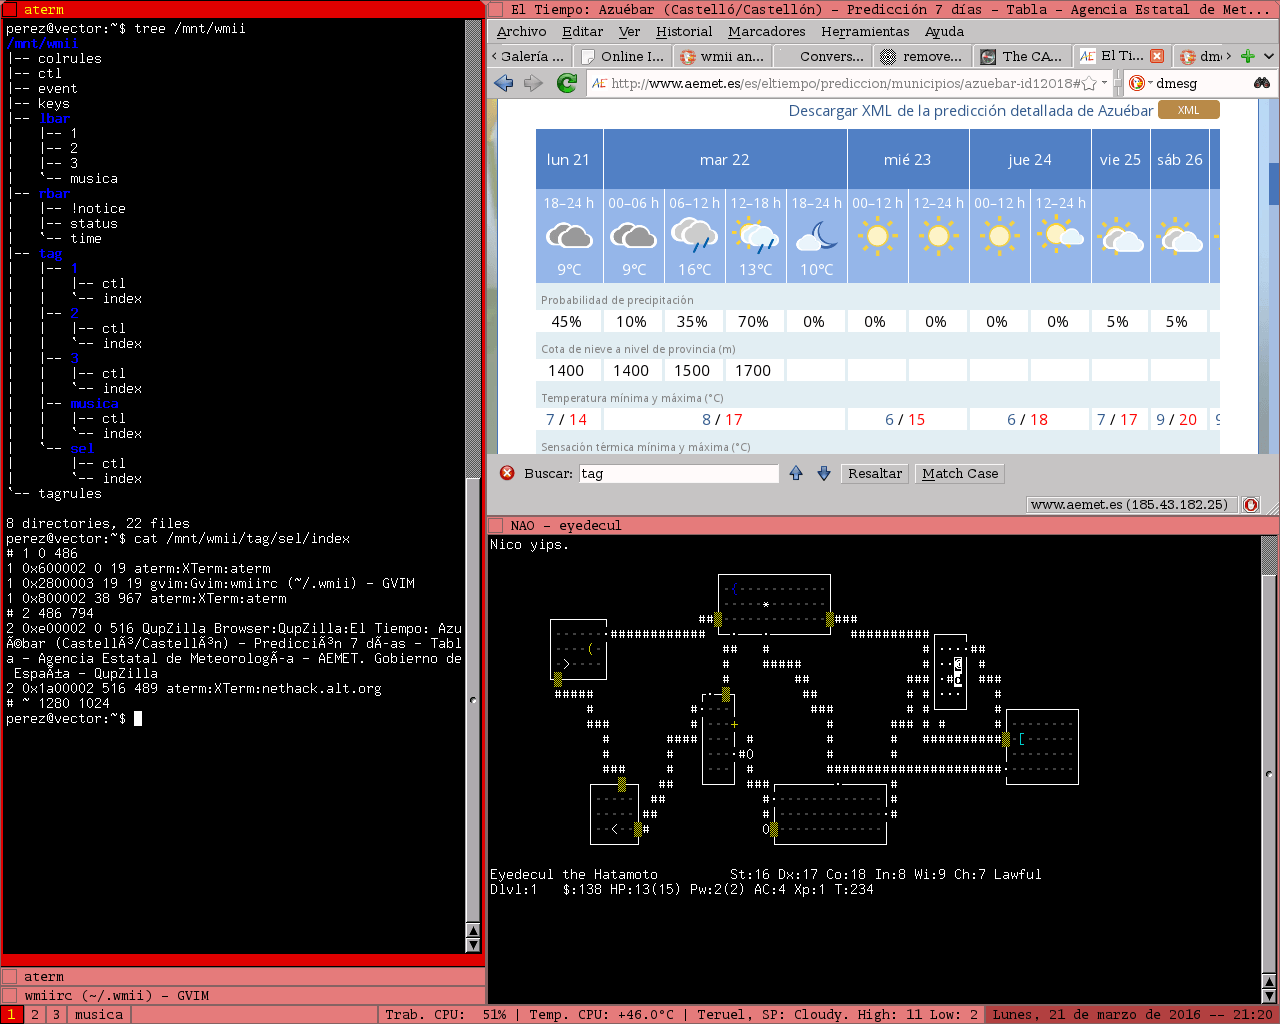The width and height of the screenshot is (1280, 1024).
Task: Click XML download button
Action: tap(1188, 110)
